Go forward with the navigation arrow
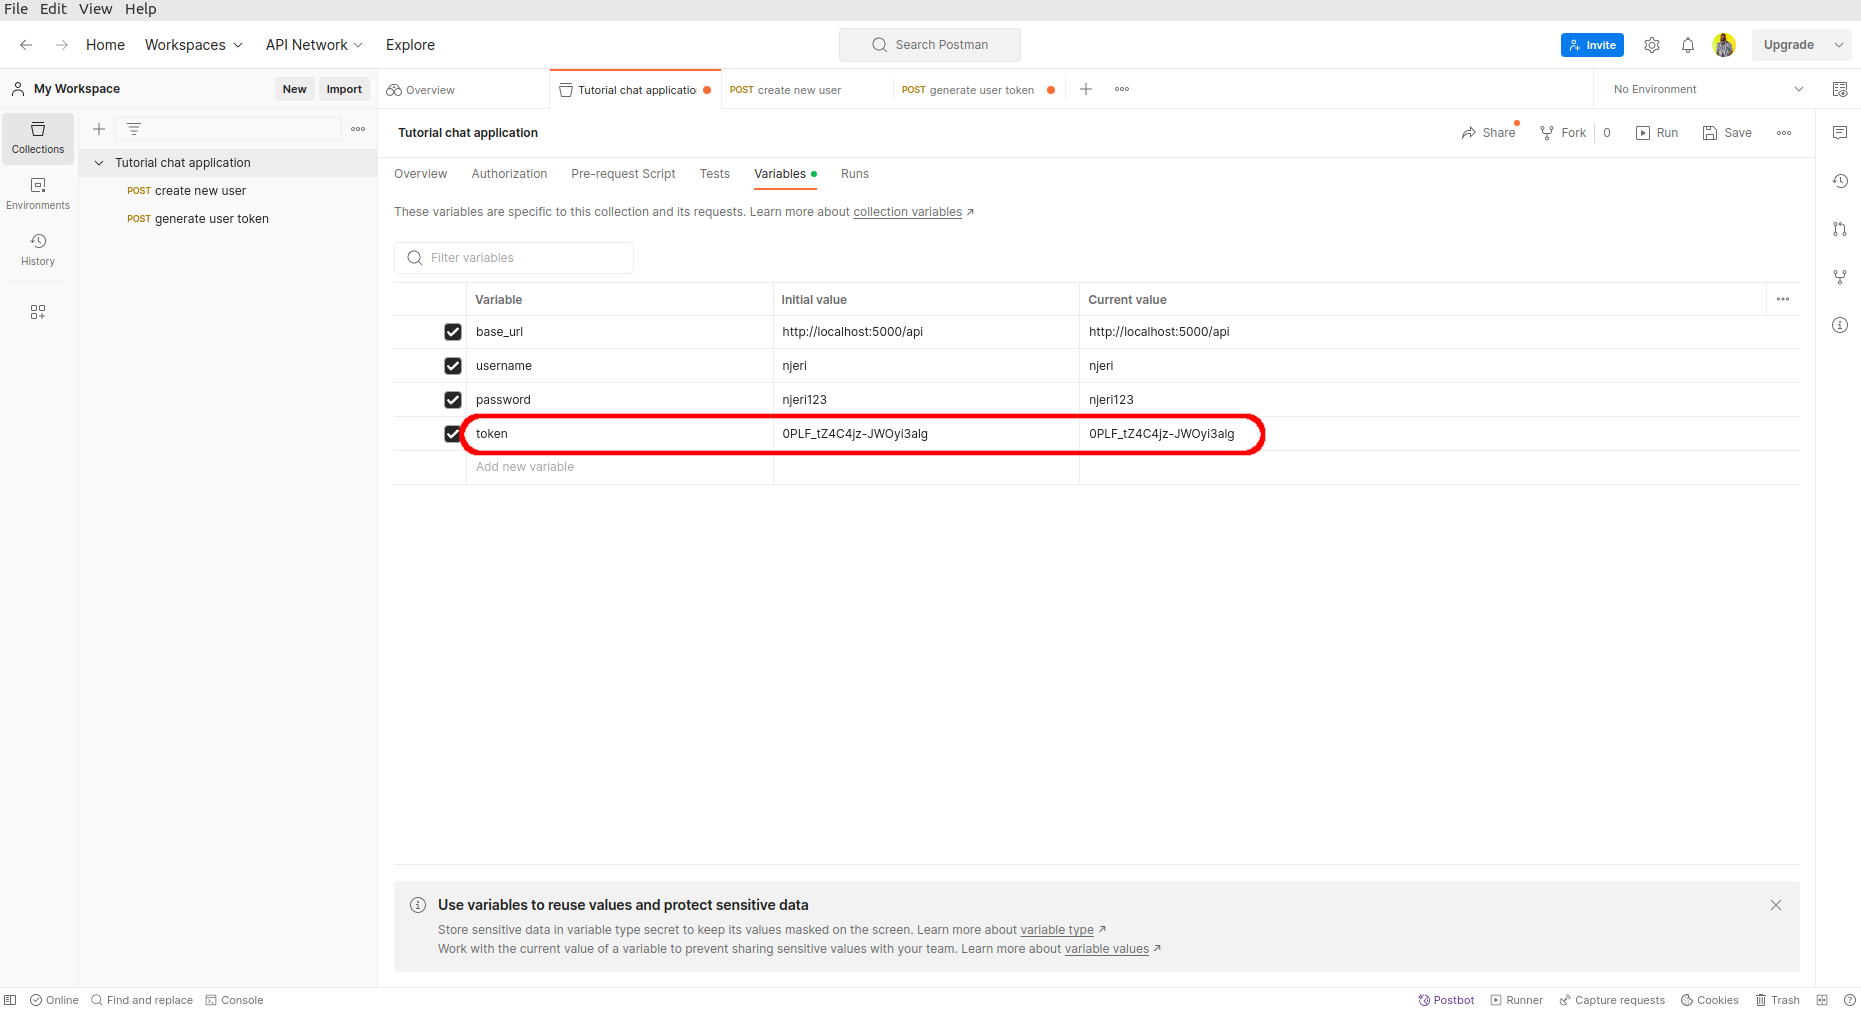Image resolution: width=1861 pixels, height=1011 pixels. pos(62,45)
